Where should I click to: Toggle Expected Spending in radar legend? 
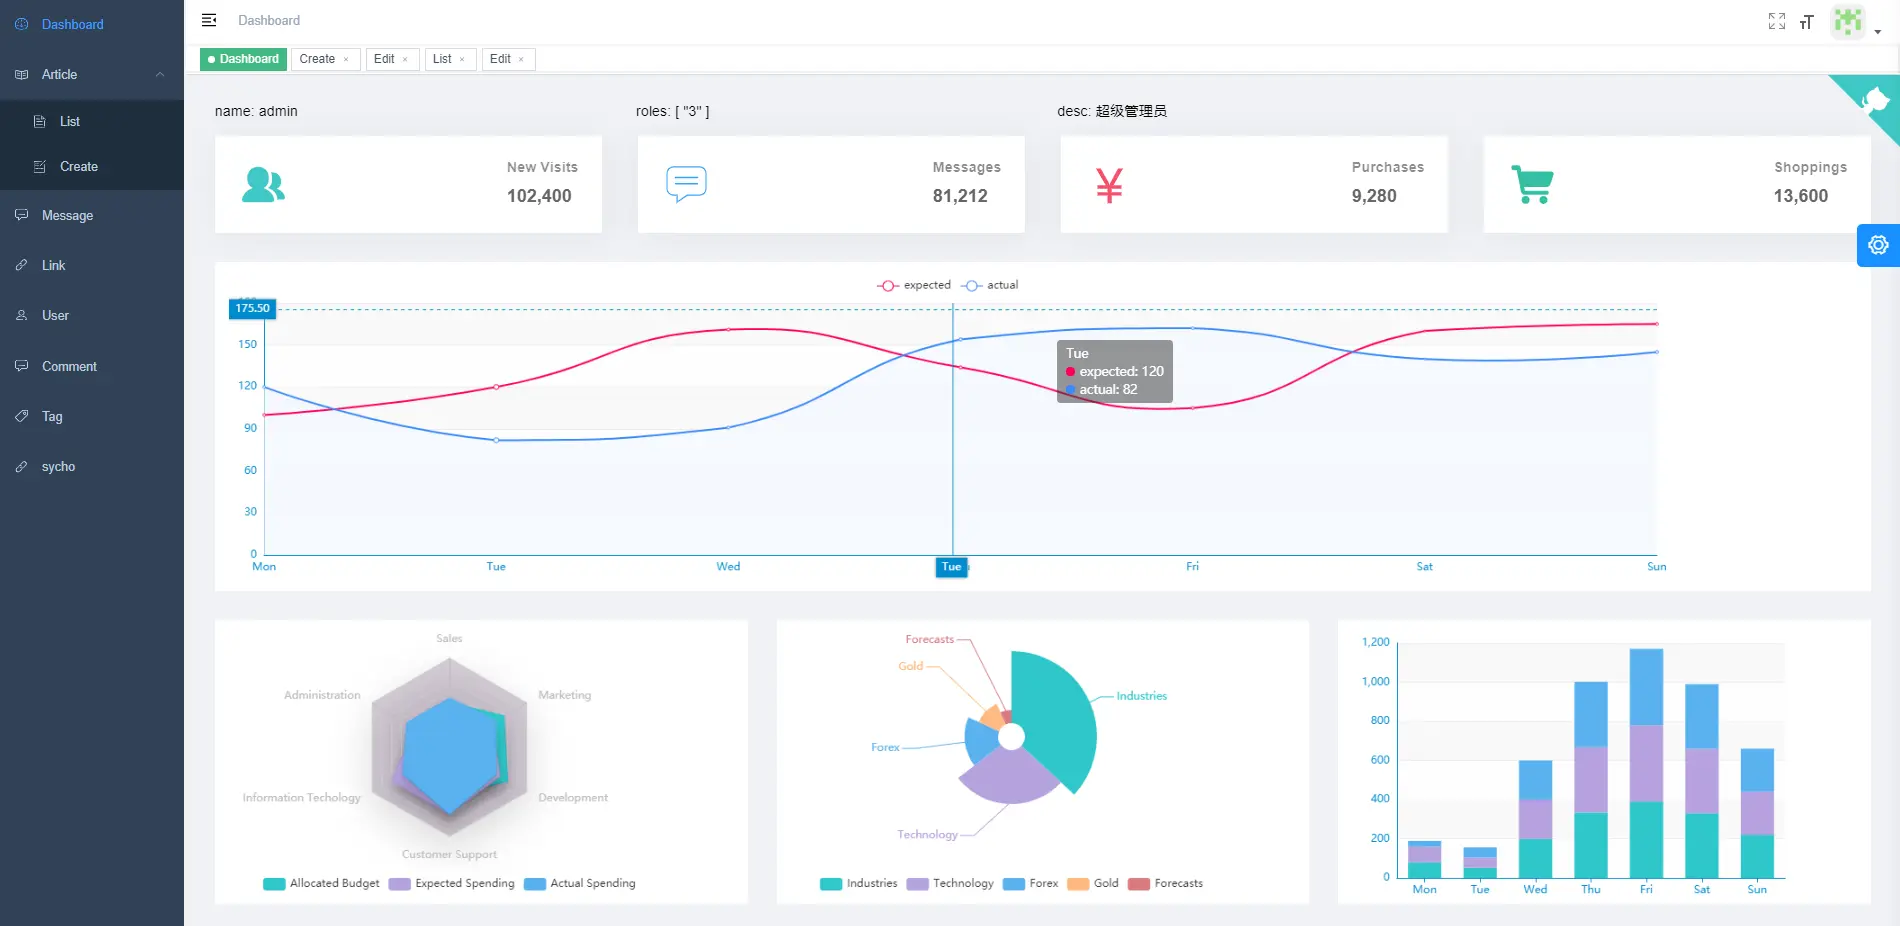tap(452, 883)
